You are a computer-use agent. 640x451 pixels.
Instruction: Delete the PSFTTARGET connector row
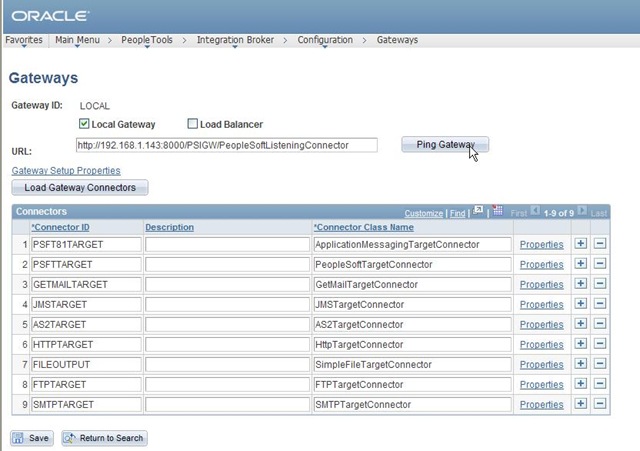pyautogui.click(x=600, y=264)
